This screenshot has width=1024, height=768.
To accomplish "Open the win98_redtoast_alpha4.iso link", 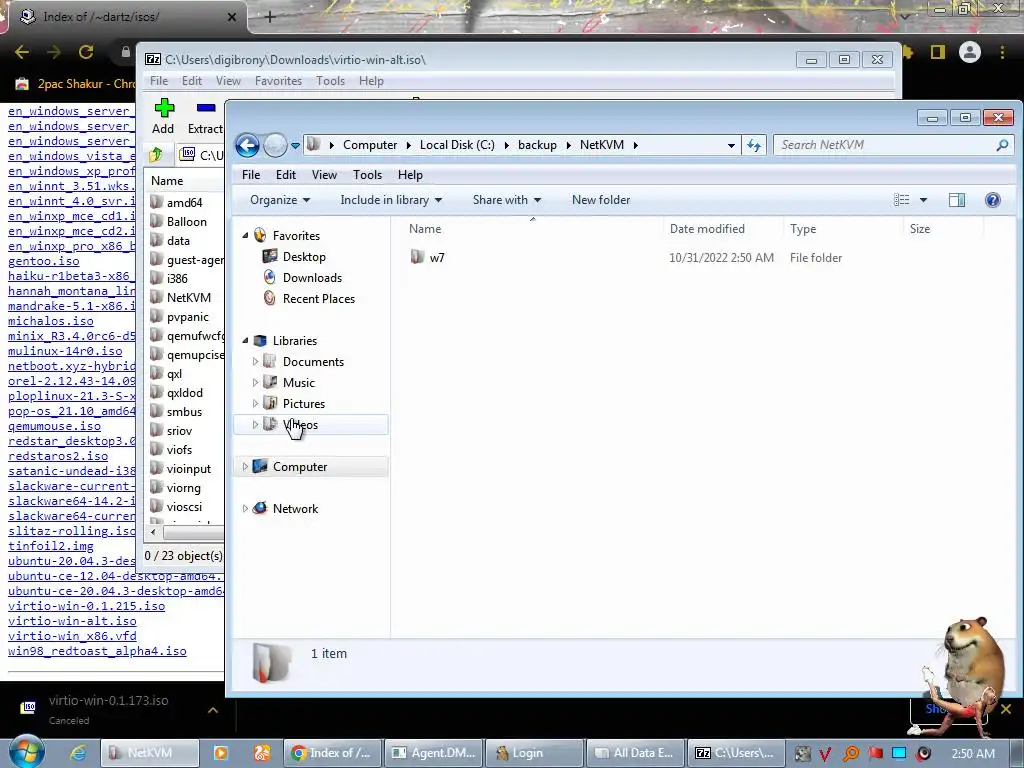I will (97, 651).
